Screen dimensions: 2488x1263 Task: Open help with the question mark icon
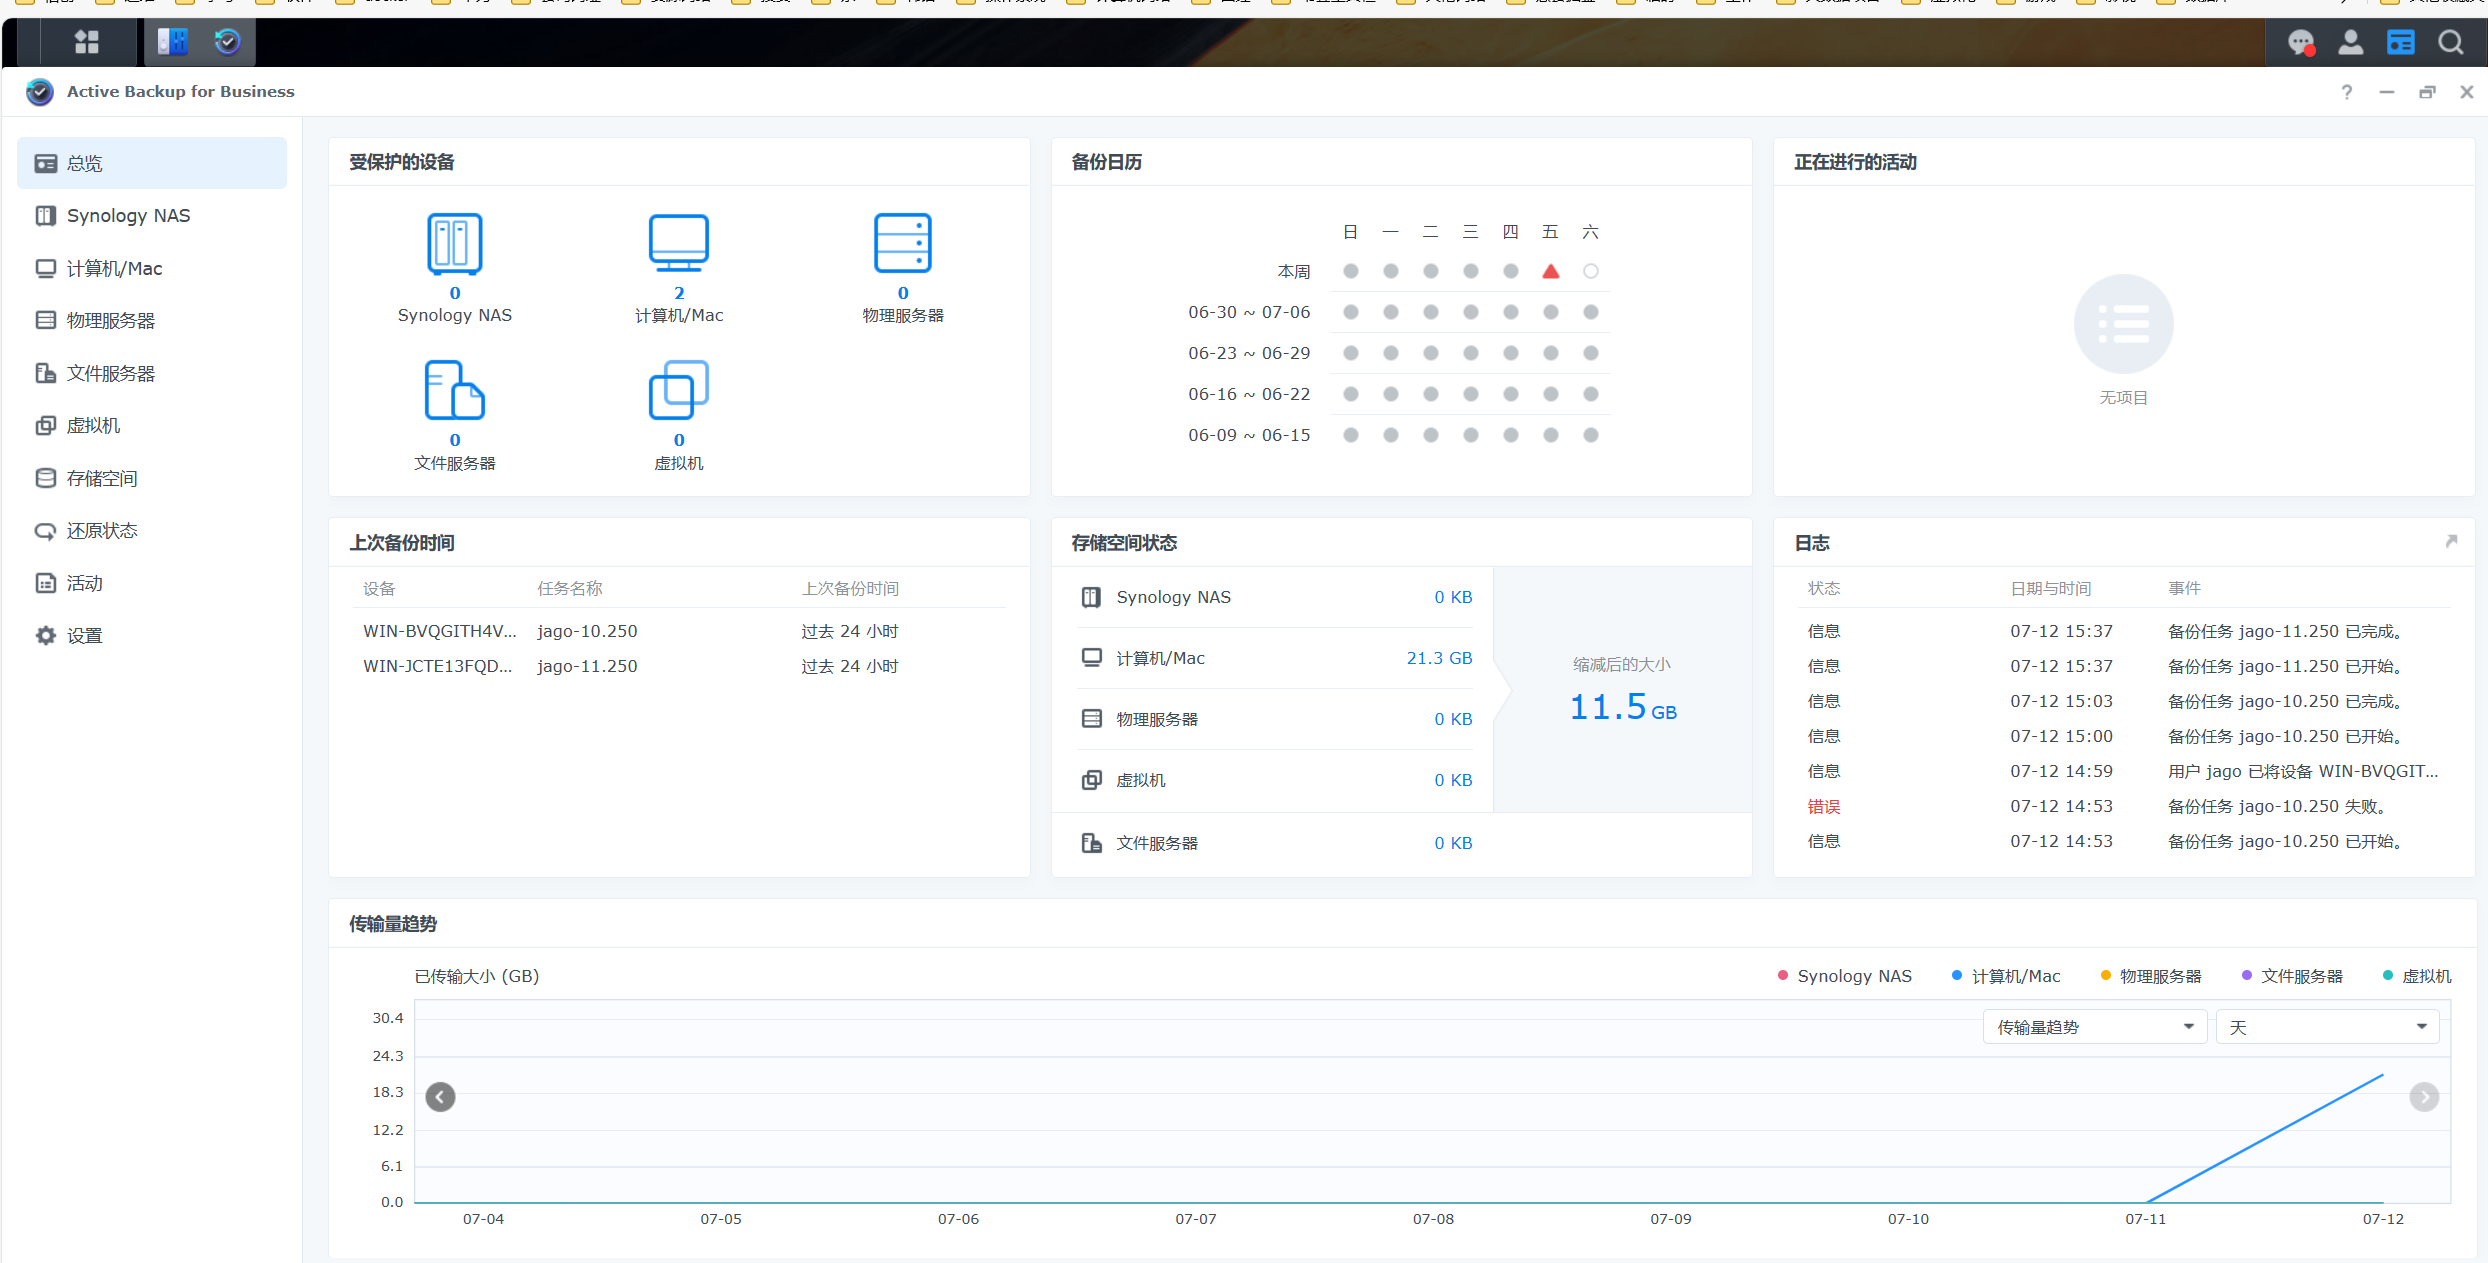tap(2347, 92)
